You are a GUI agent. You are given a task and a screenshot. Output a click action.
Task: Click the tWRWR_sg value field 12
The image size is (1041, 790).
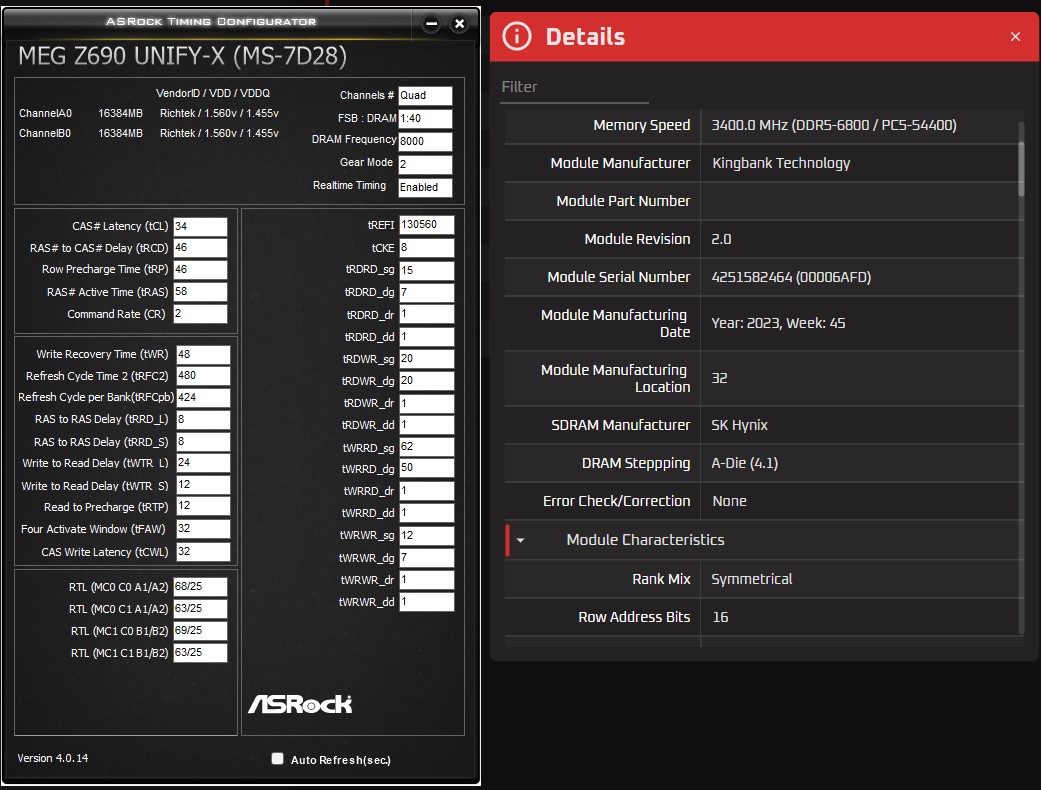[427, 535]
